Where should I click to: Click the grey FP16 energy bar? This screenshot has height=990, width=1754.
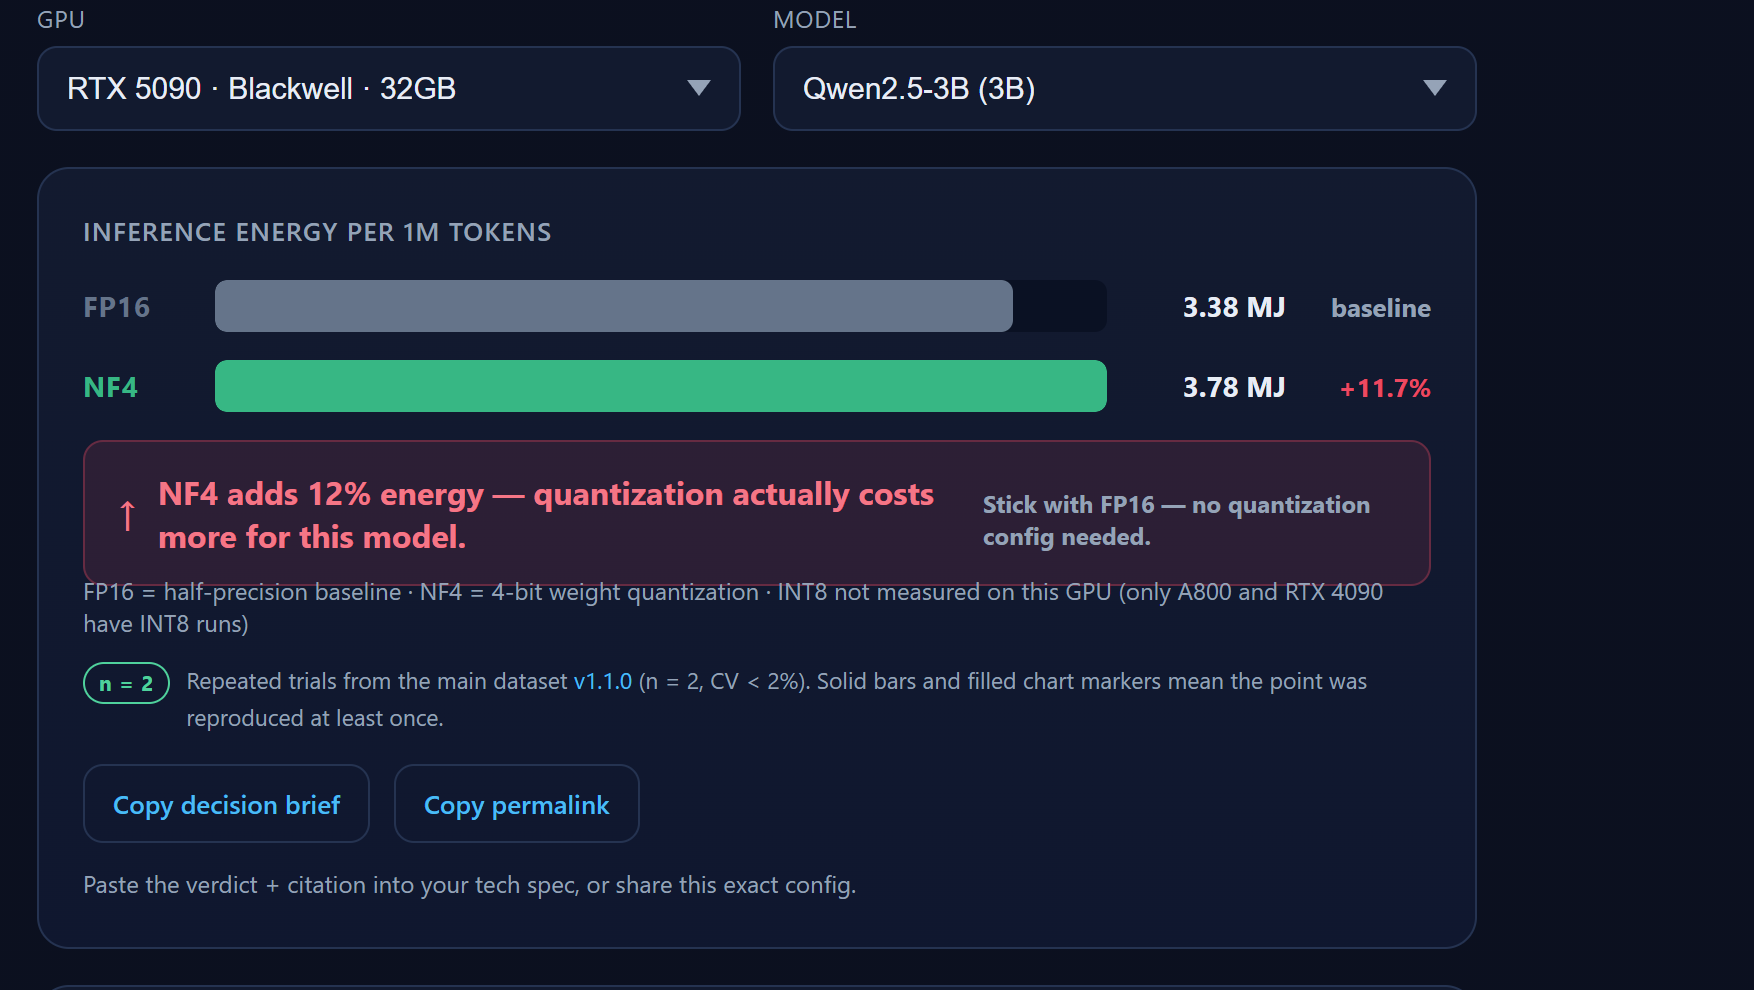click(x=614, y=306)
